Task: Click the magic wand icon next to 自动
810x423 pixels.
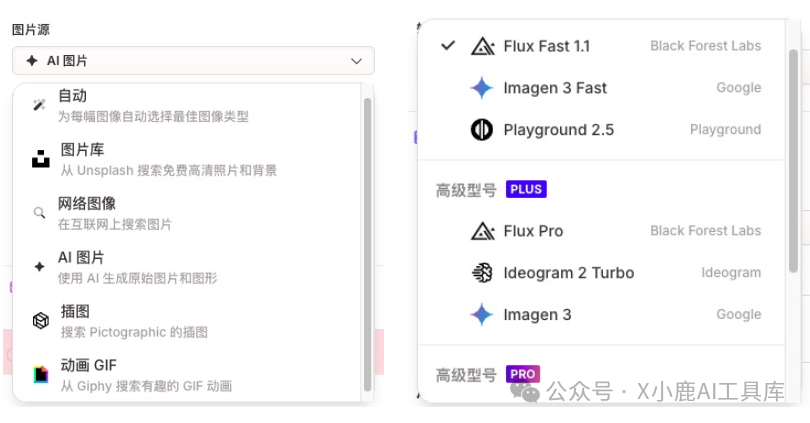Action: pos(39,105)
